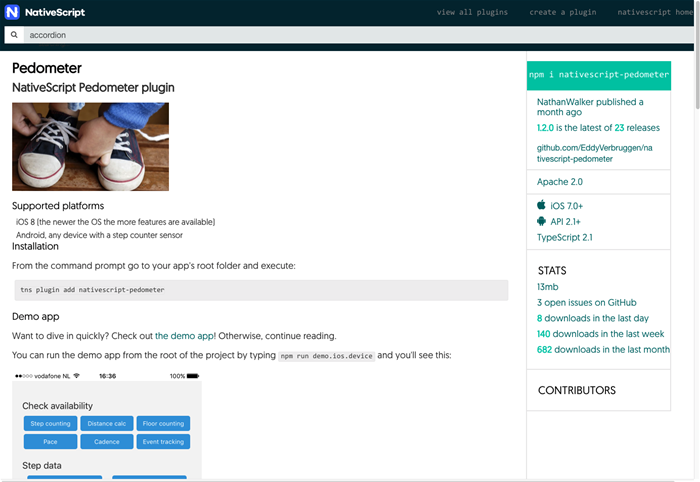Copy the npm i nativescript-pedometer command
Viewport: 700px width, 482px height.
click(599, 75)
